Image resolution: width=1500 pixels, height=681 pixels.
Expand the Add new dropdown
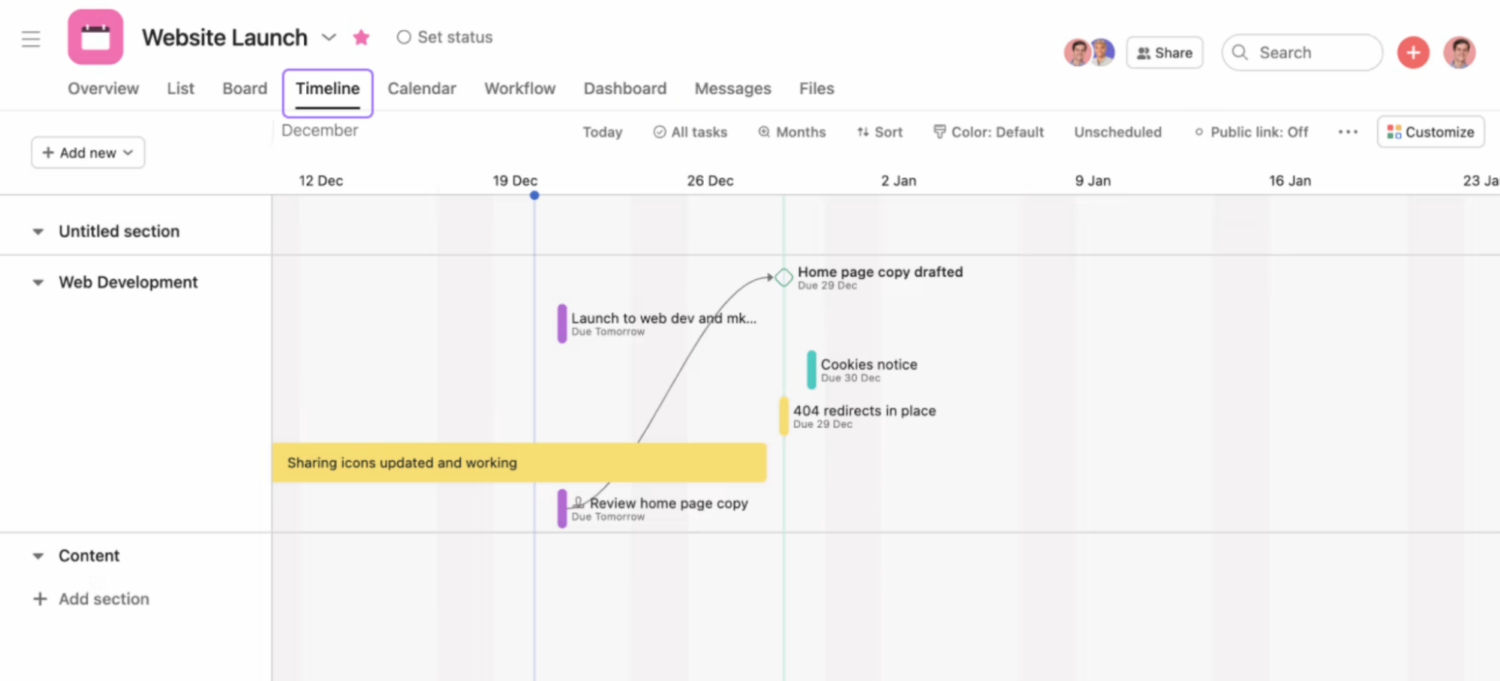pos(88,152)
